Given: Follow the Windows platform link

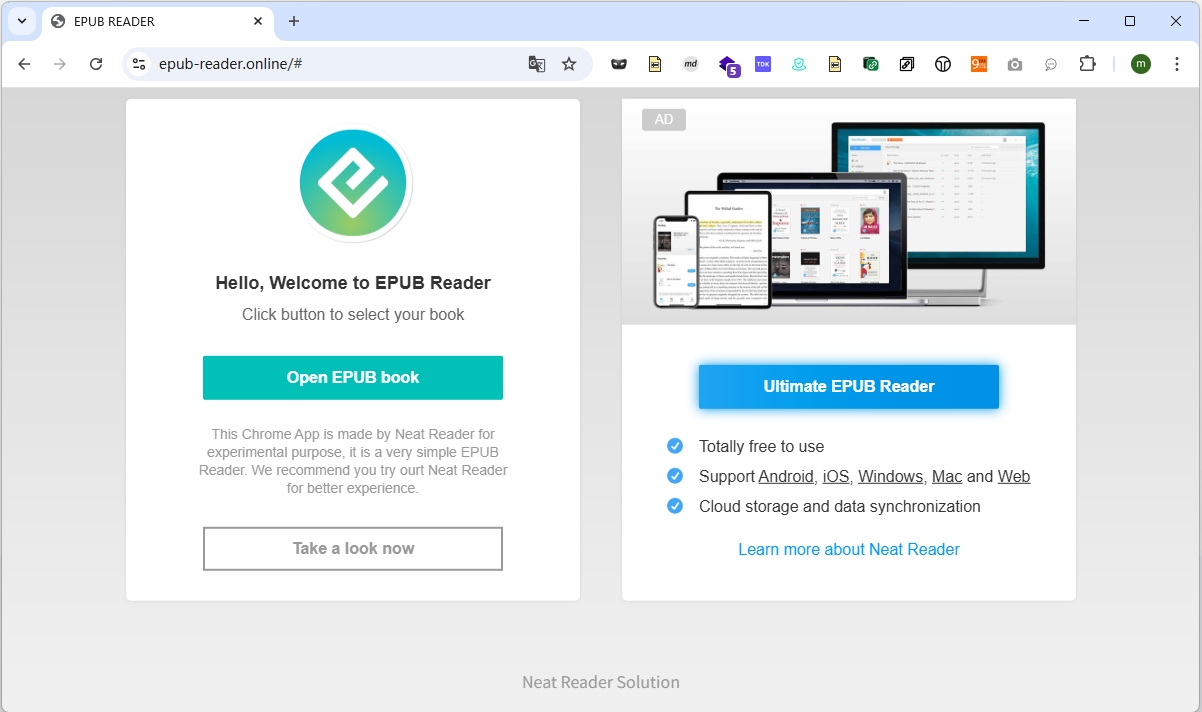Looking at the screenshot, I should 891,477.
